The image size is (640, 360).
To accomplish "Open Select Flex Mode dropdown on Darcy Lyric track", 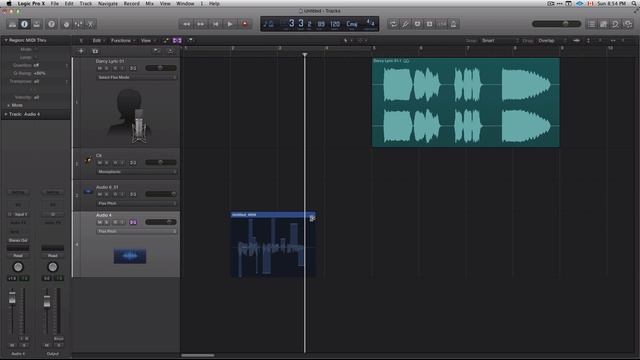I will [137, 77].
